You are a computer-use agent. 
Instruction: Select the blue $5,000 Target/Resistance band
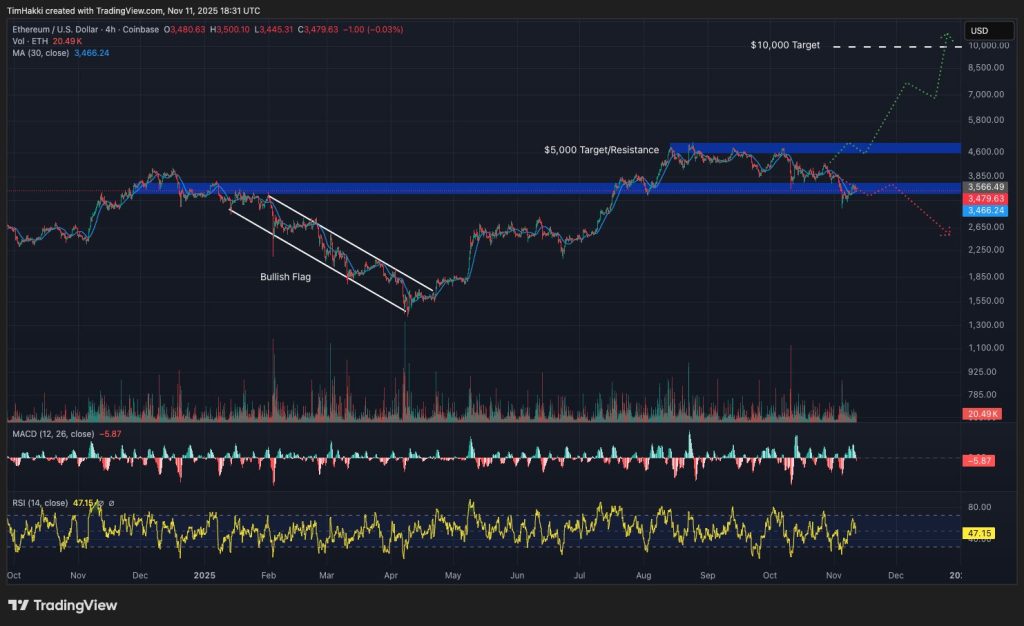point(810,146)
